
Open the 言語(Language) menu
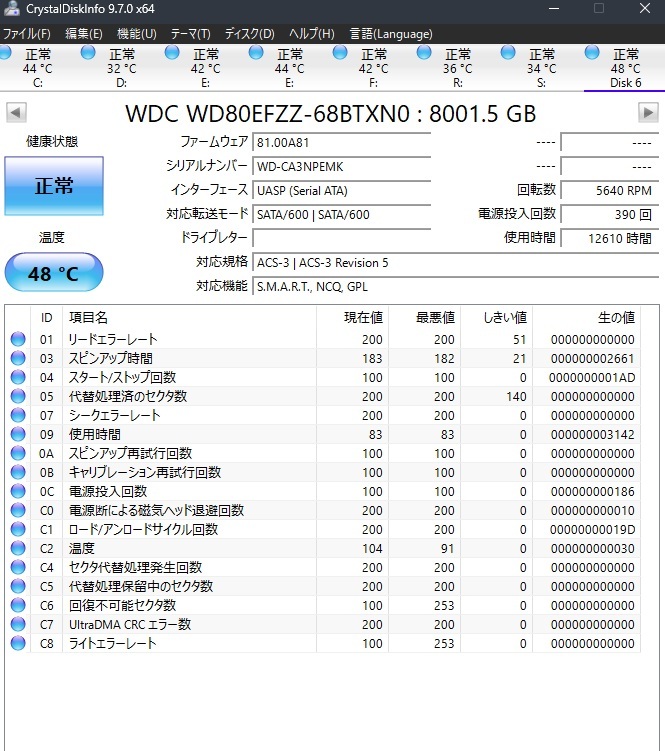[391, 34]
